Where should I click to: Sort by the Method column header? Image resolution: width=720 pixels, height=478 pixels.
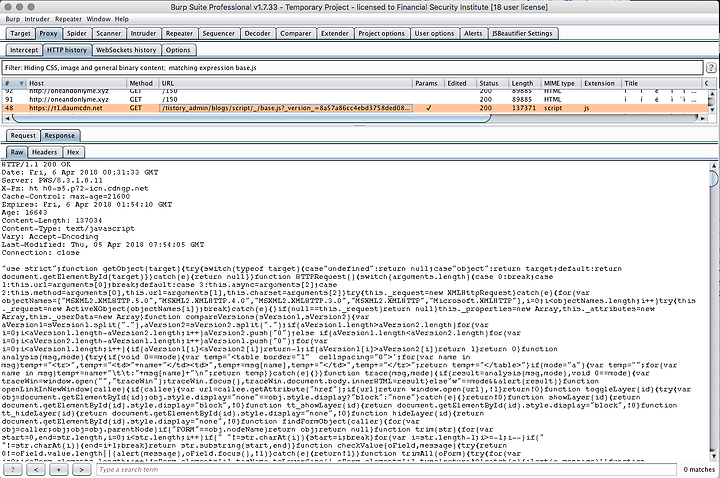pyautogui.click(x=141, y=84)
